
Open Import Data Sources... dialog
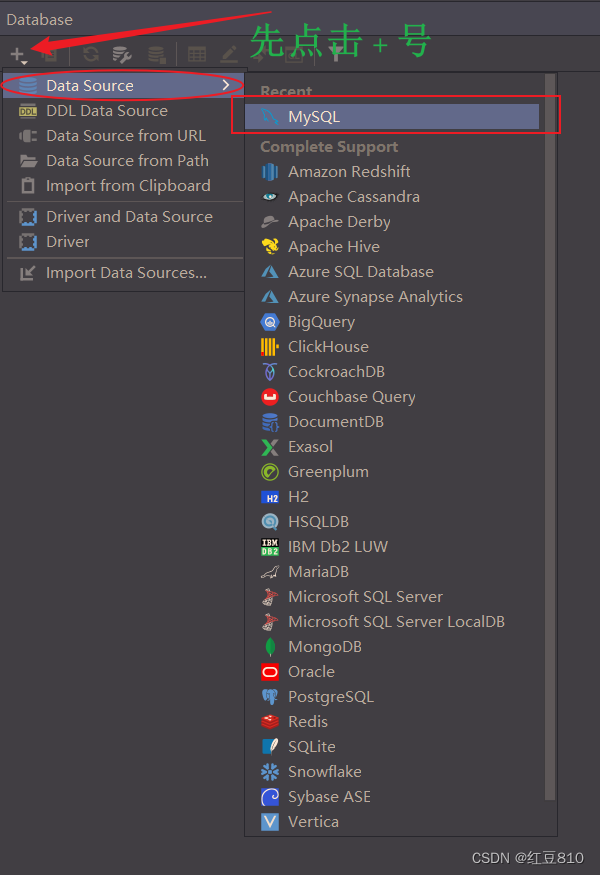(x=123, y=273)
